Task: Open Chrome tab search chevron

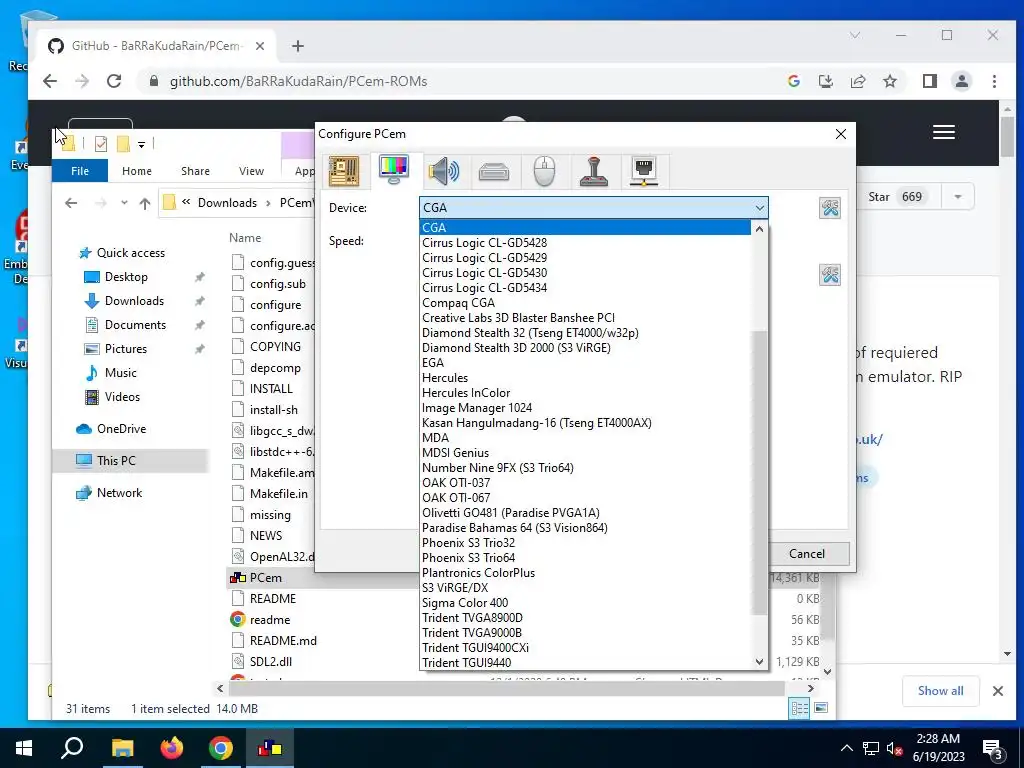Action: 855,35
